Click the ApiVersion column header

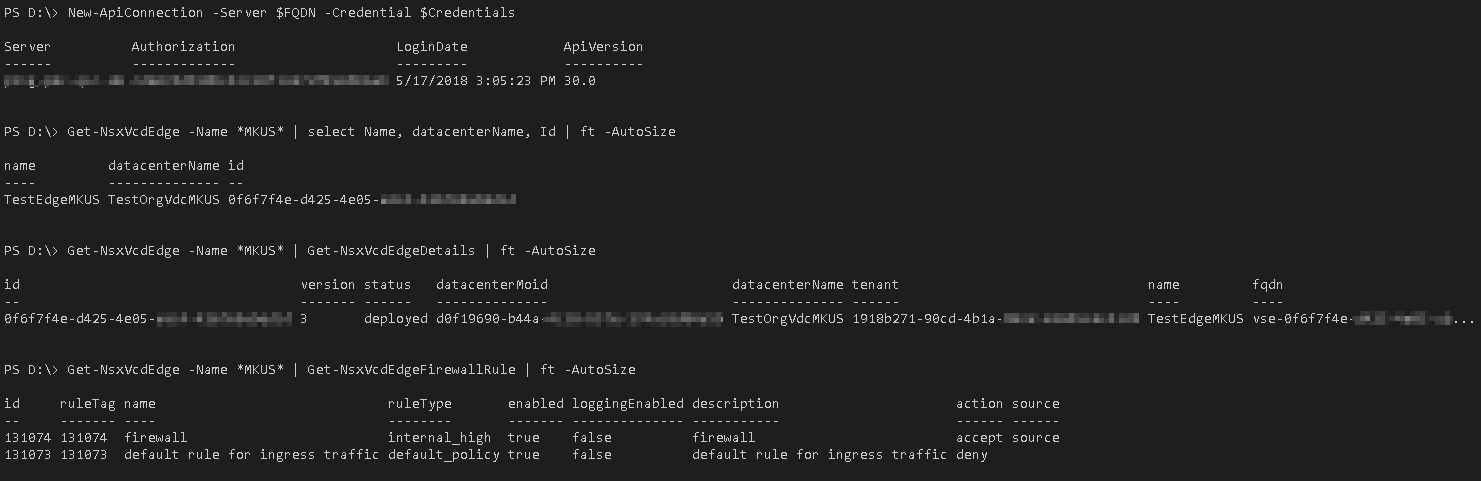603,47
